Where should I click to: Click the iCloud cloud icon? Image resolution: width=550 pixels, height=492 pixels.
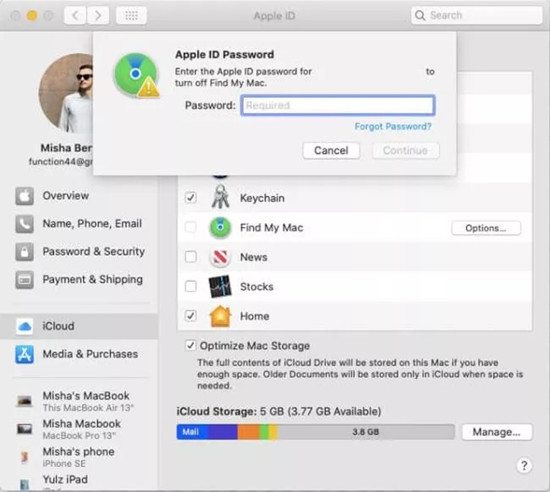coord(24,326)
